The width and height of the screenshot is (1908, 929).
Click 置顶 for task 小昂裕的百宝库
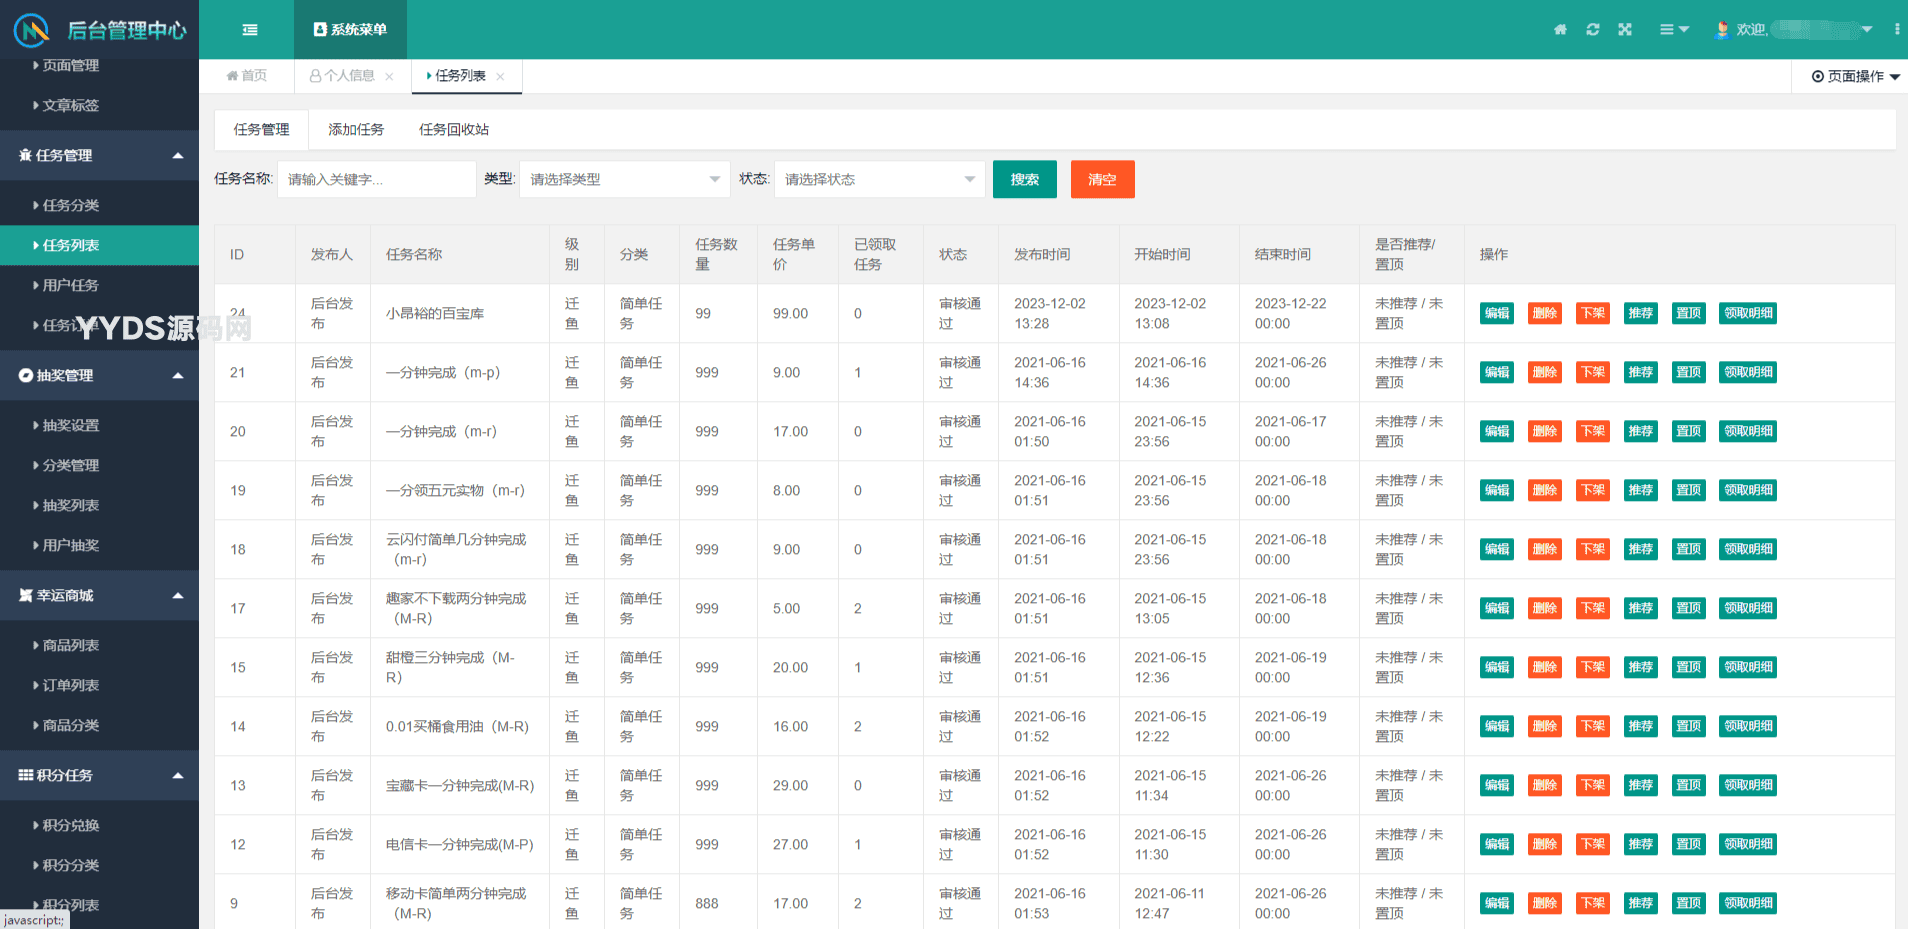[x=1689, y=313]
